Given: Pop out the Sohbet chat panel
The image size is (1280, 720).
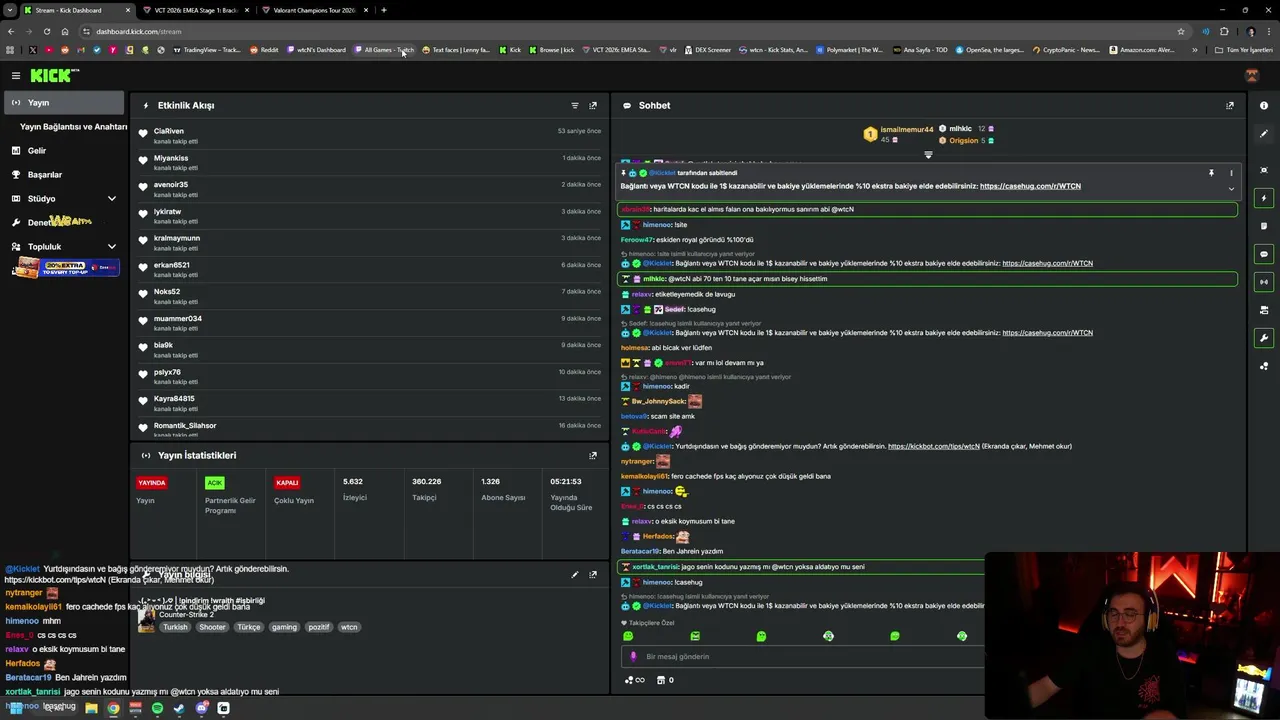Looking at the screenshot, I should click(1230, 105).
